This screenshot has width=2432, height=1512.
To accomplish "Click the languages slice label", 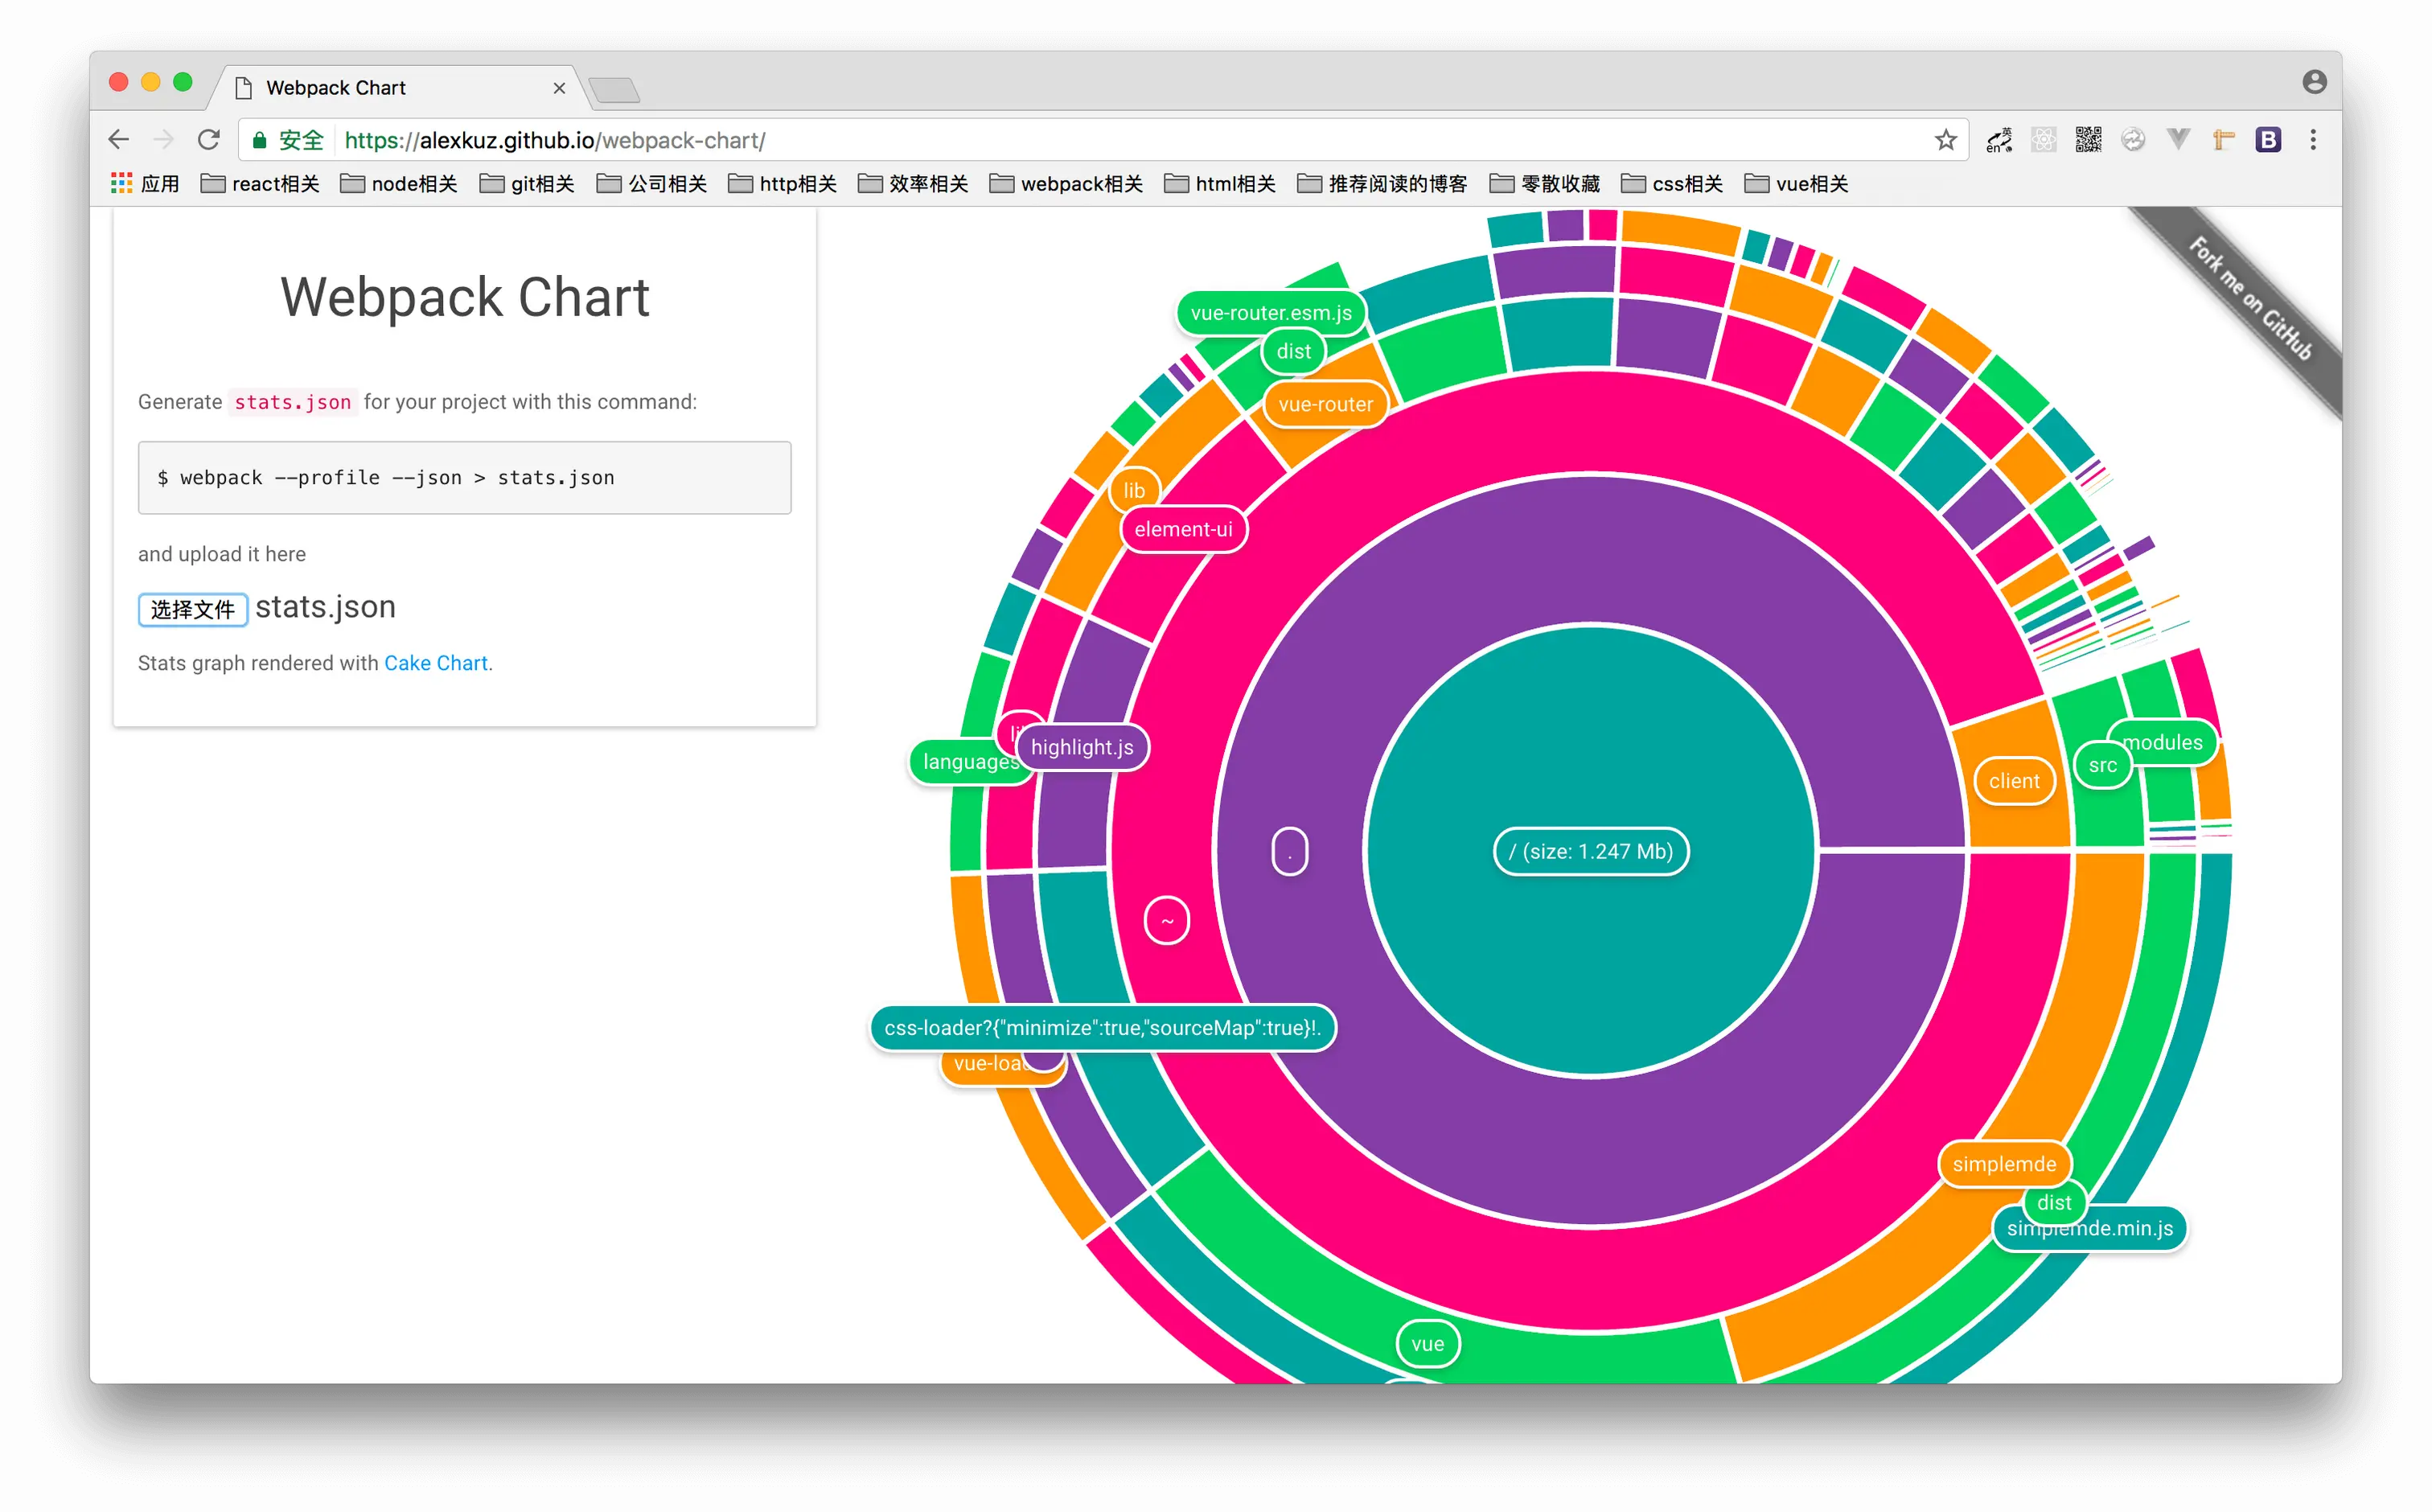I will click(967, 762).
